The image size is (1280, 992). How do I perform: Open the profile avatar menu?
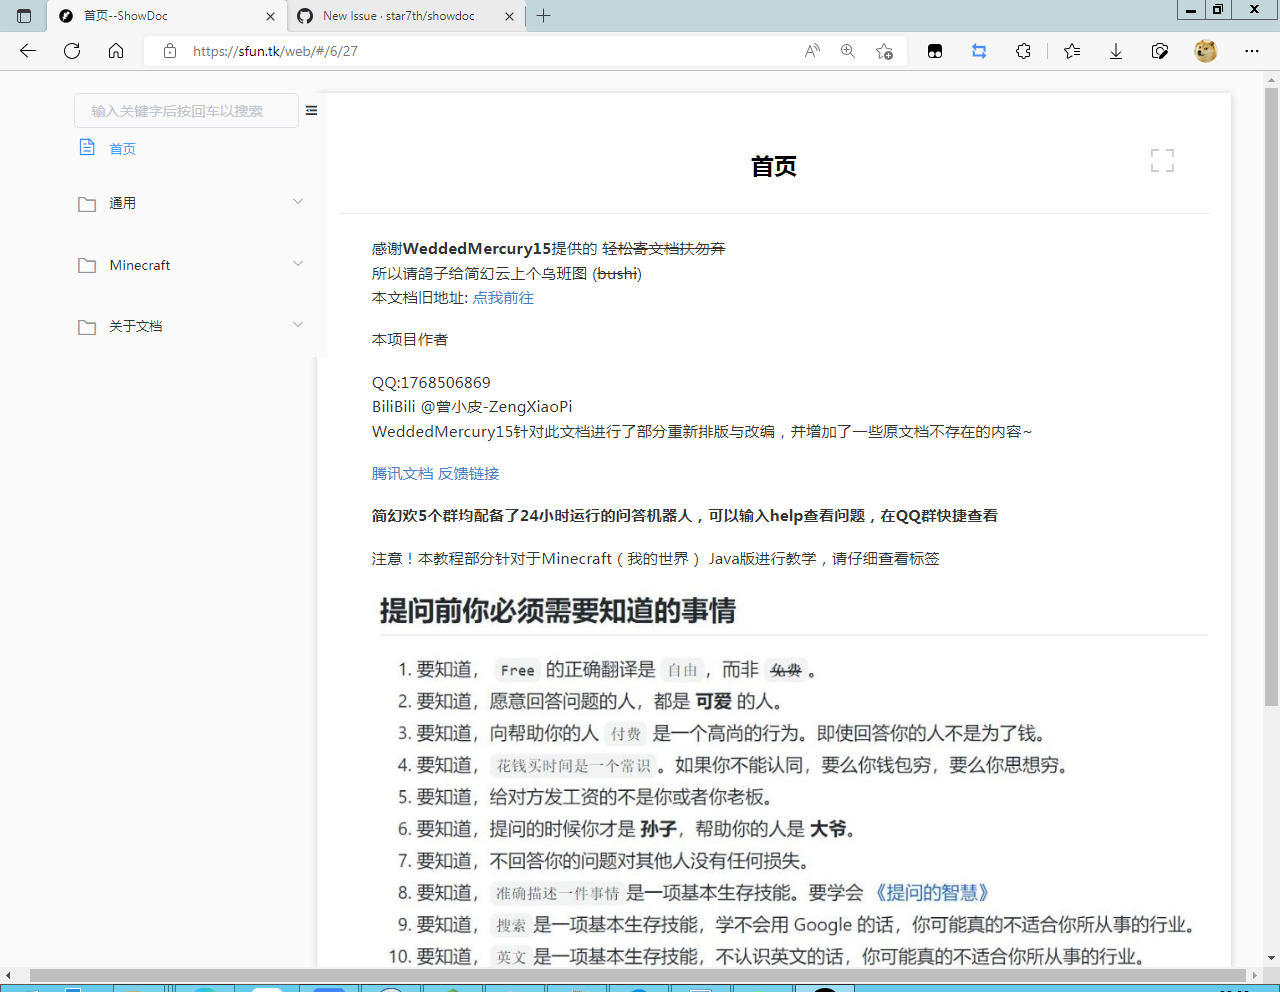(x=1206, y=51)
